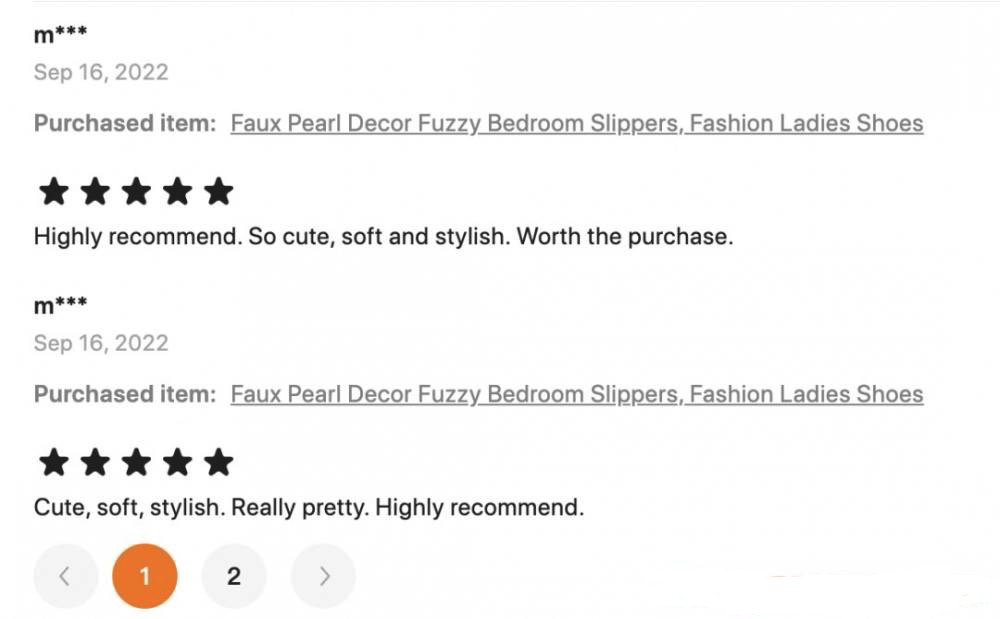This screenshot has width=1000, height=619.
Task: Open page 2 of the reviews
Action: (x=234, y=576)
